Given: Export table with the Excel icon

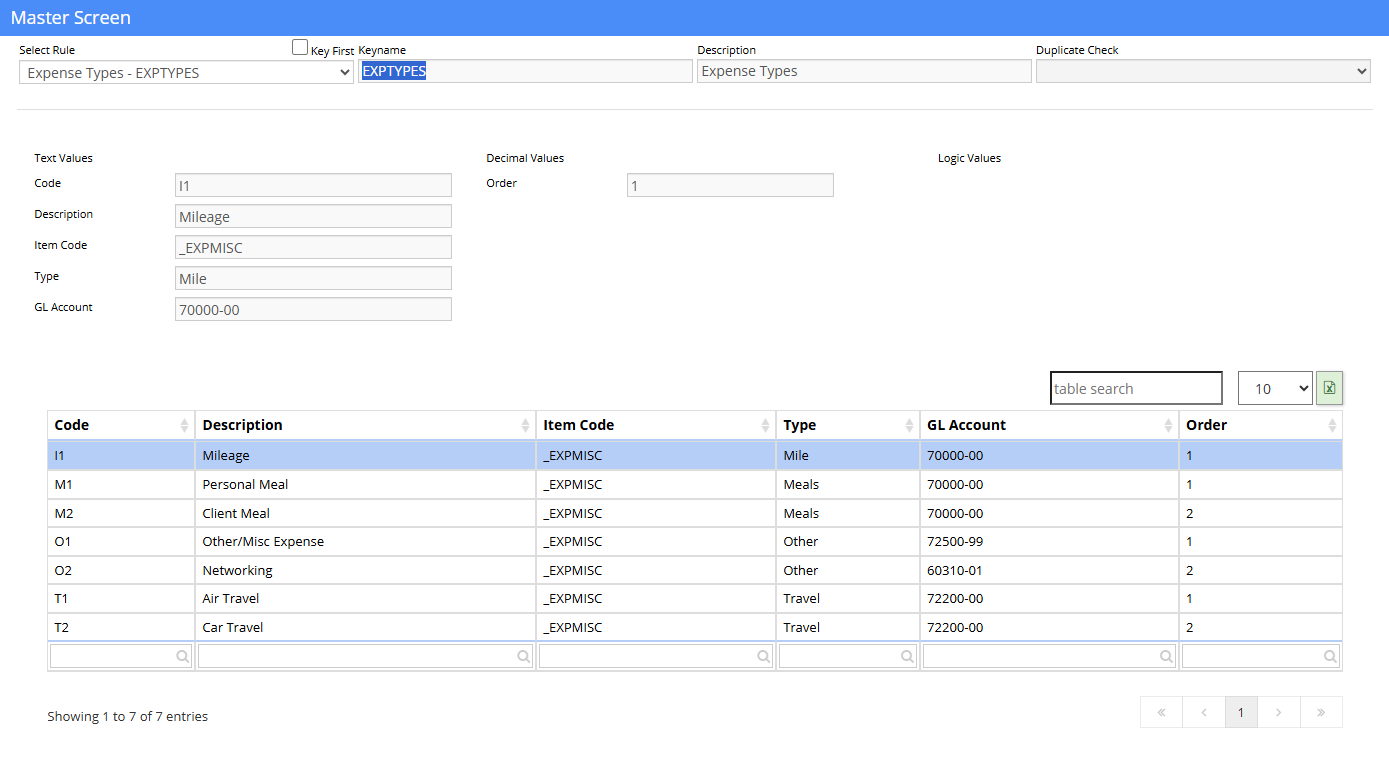Looking at the screenshot, I should tap(1329, 388).
